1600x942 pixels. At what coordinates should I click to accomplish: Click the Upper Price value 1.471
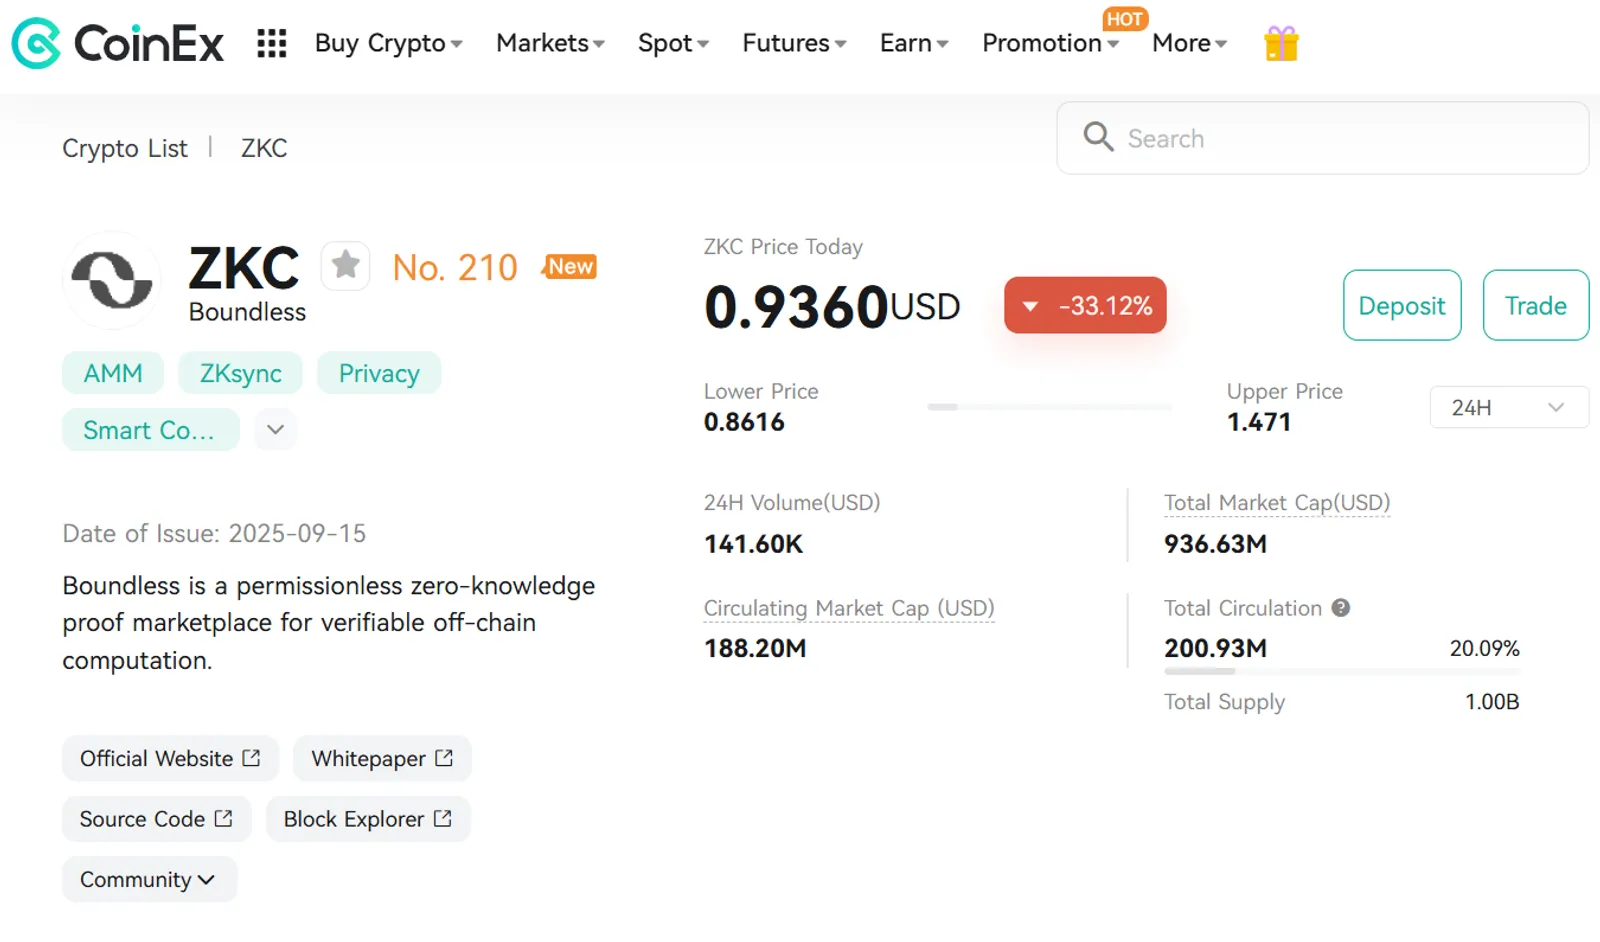(1259, 422)
